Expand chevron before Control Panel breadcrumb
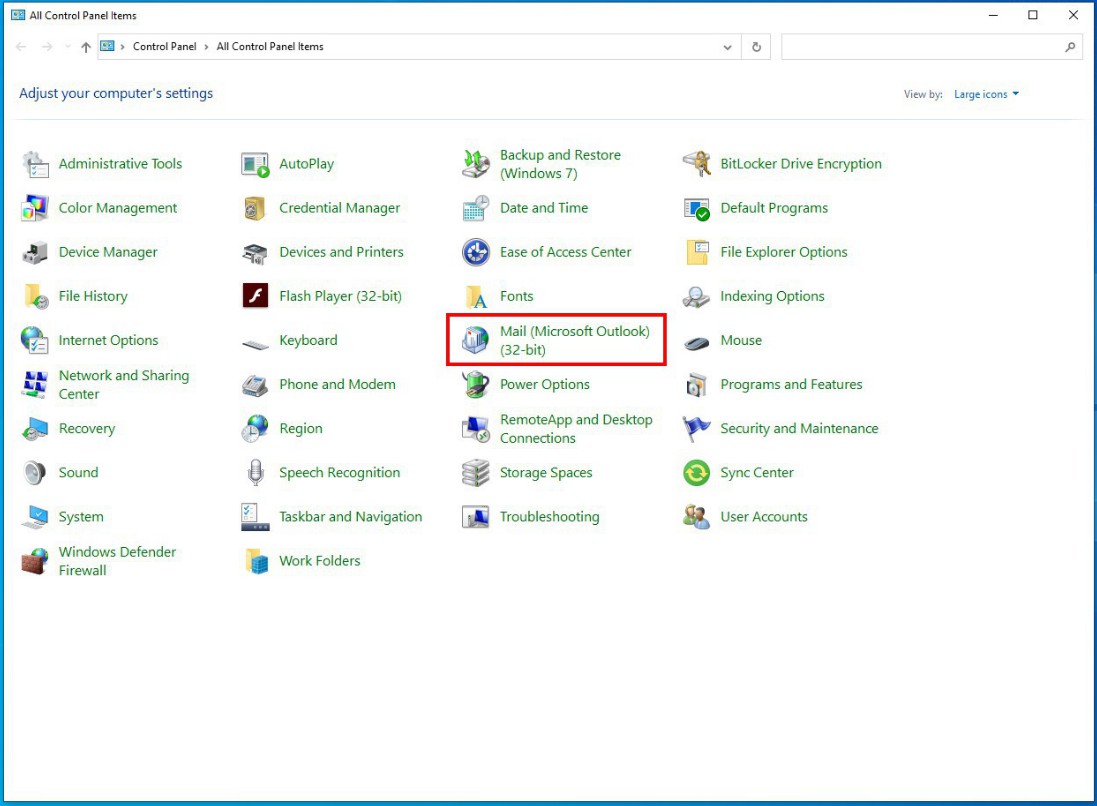Viewport: 1097px width, 806px height. coord(122,47)
